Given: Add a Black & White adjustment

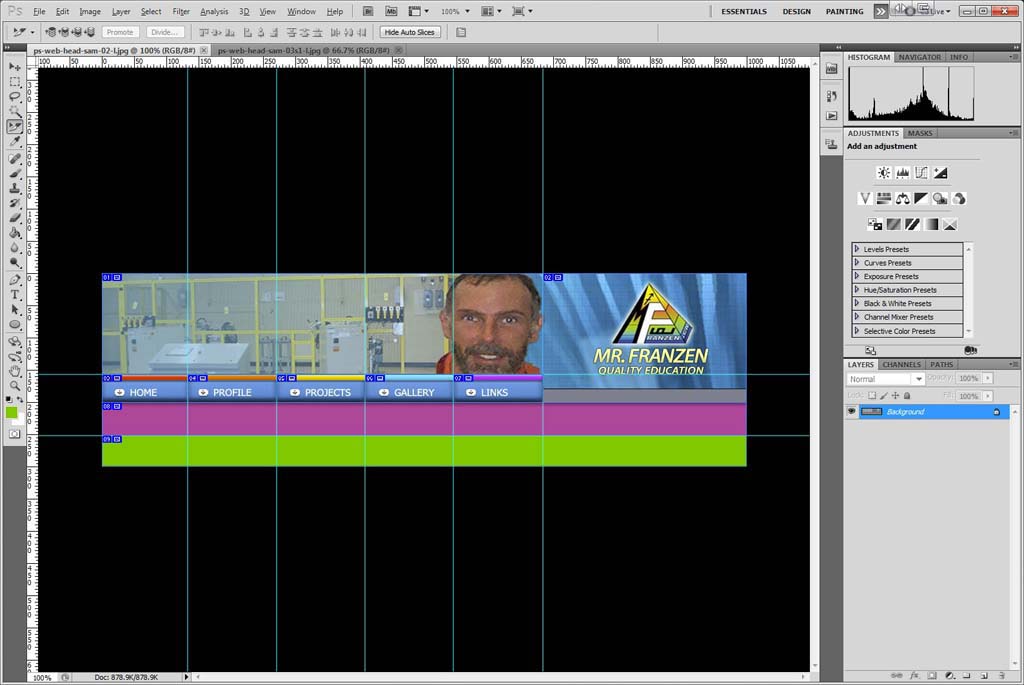Looking at the screenshot, I should [x=921, y=199].
